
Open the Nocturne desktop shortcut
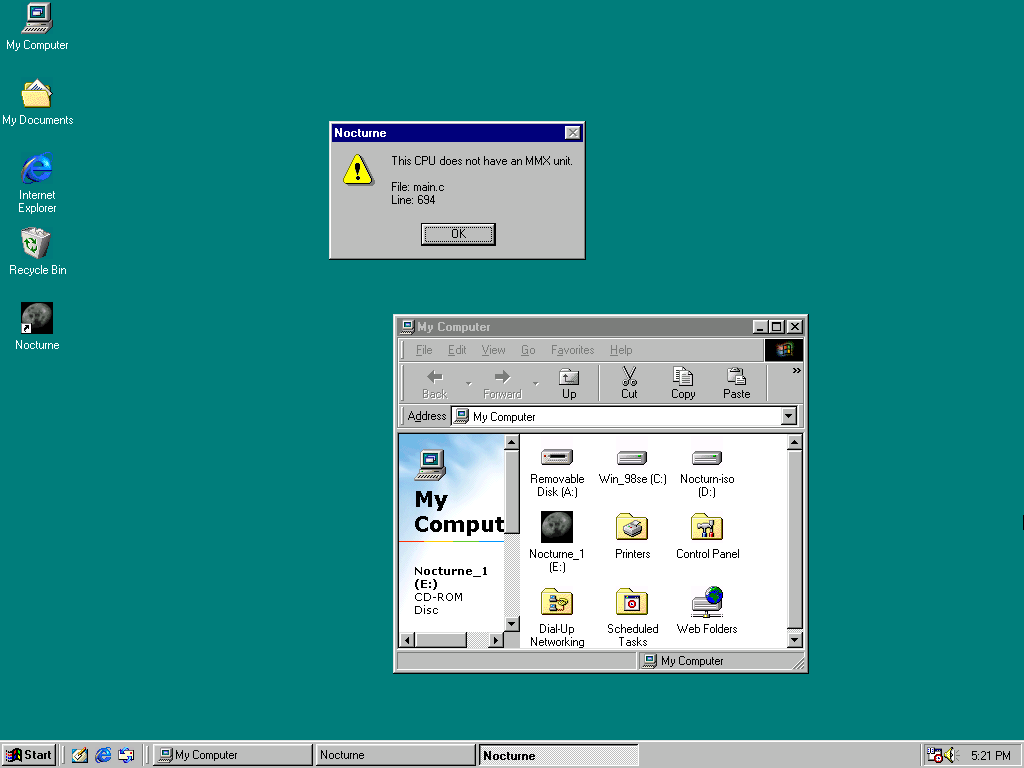pos(37,319)
